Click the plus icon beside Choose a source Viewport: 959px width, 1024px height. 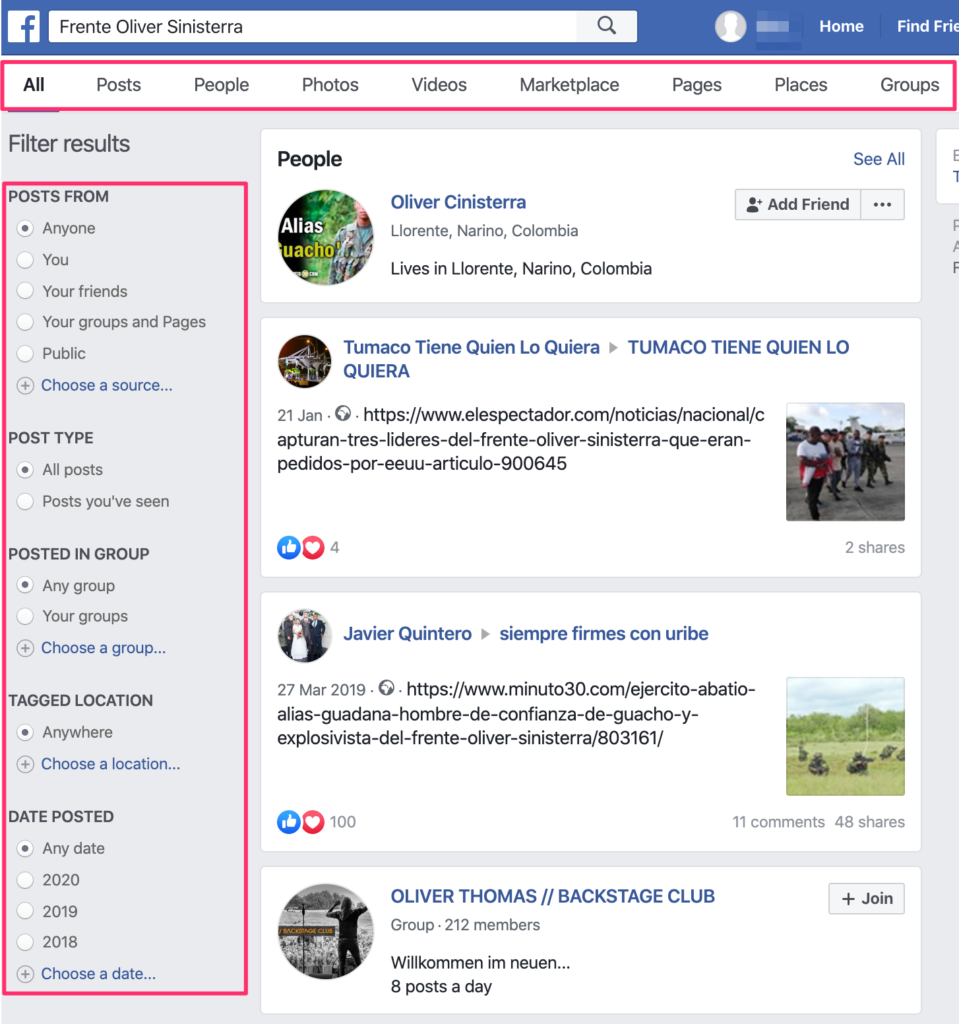tap(25, 385)
